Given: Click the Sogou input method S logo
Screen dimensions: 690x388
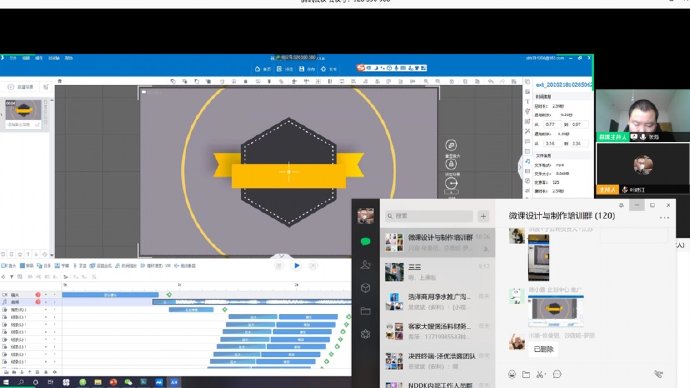Looking at the screenshot, I should coord(361,68).
